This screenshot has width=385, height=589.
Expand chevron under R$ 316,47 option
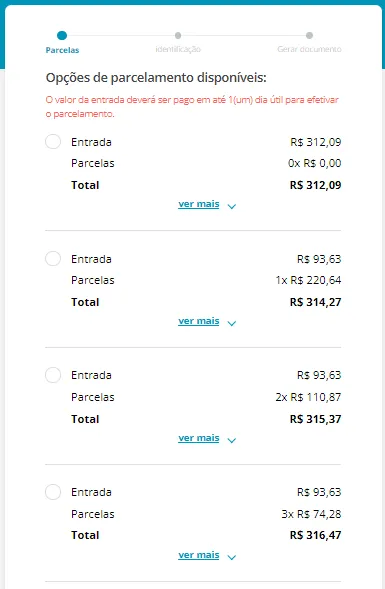point(232,557)
